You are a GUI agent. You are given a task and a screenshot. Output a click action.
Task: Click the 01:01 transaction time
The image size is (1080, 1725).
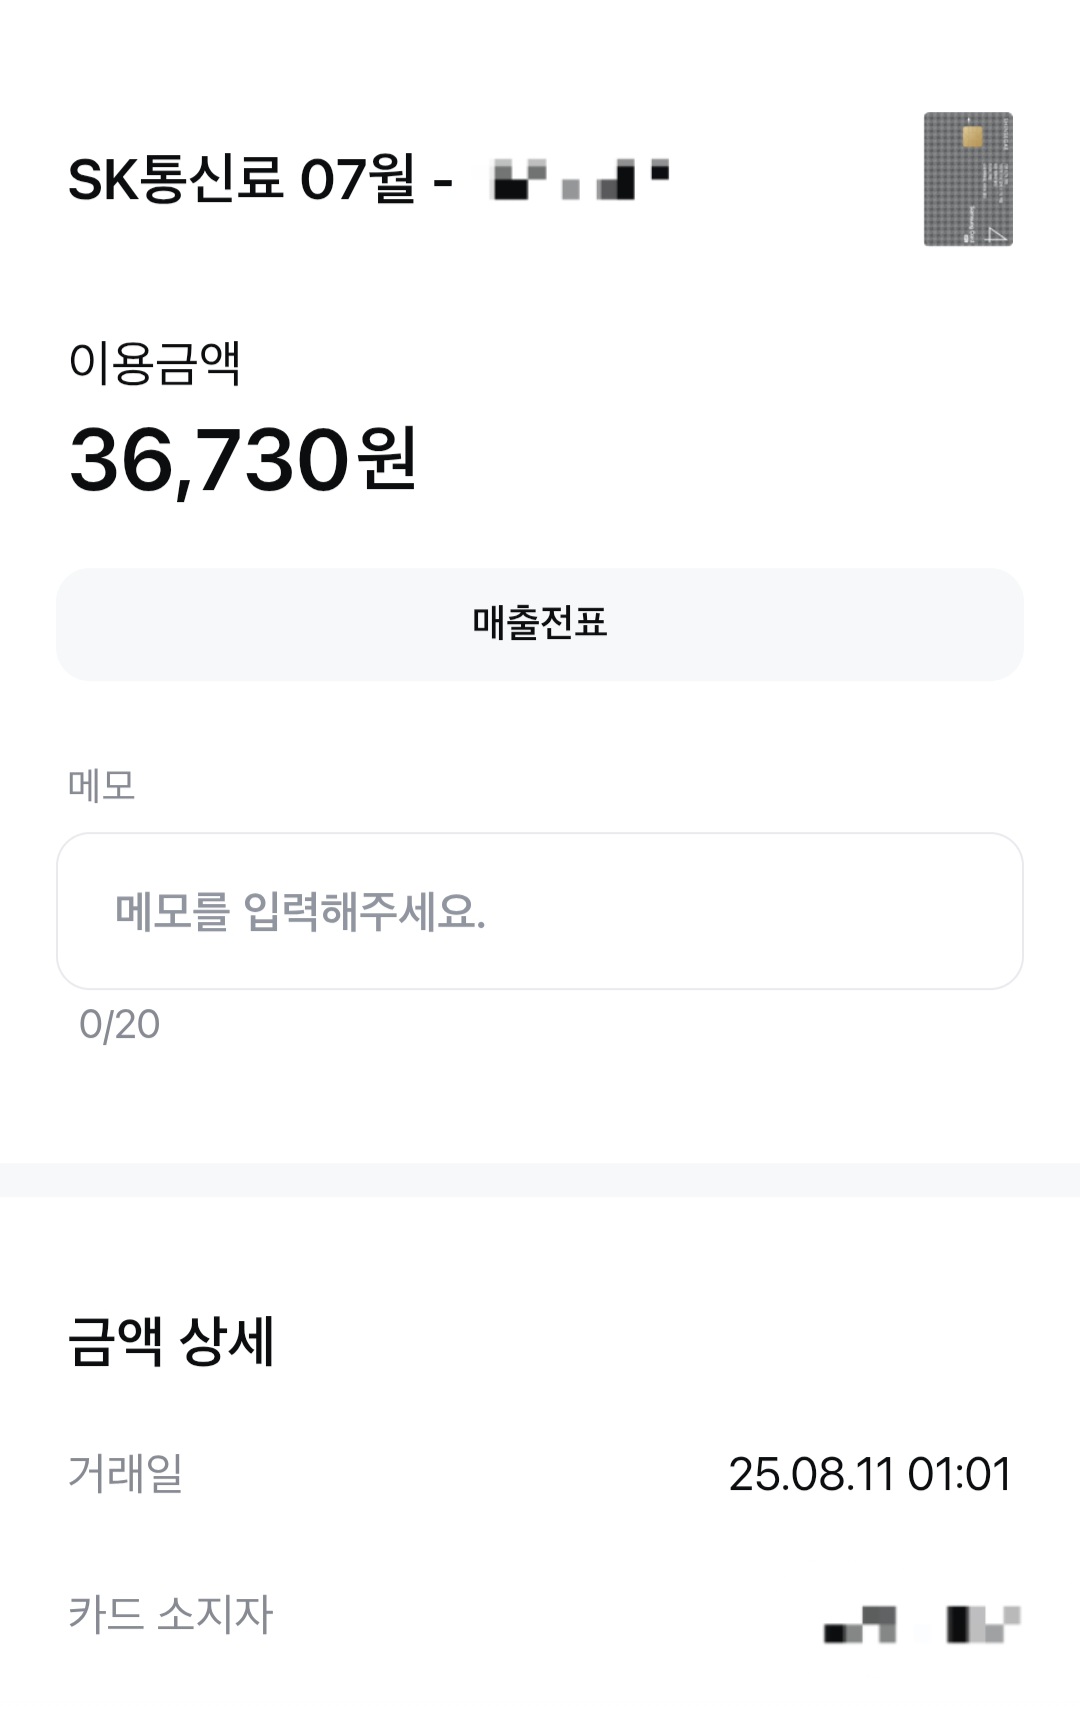(960, 1474)
